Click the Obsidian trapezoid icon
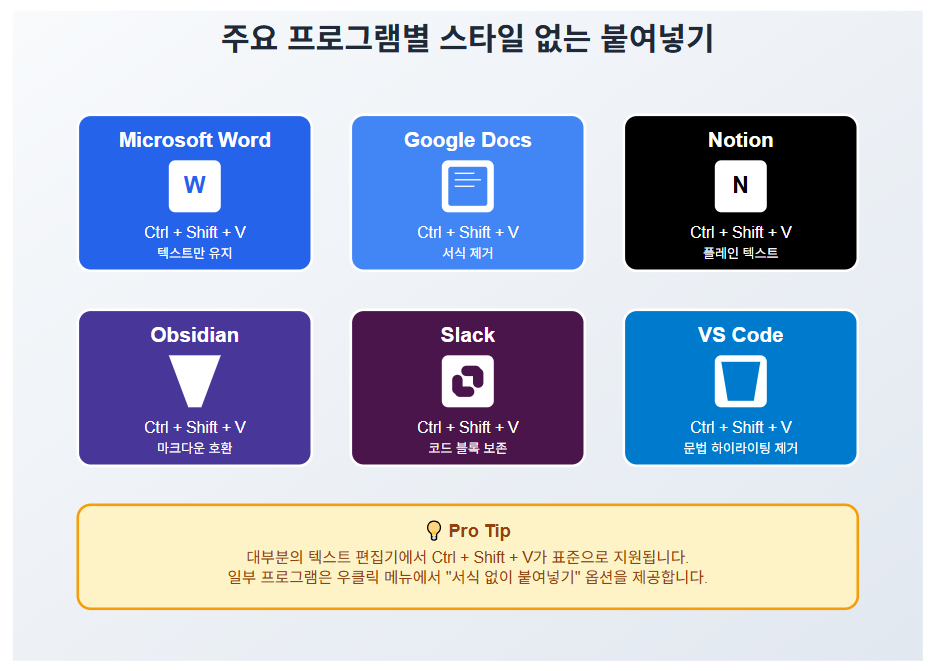 click(195, 381)
